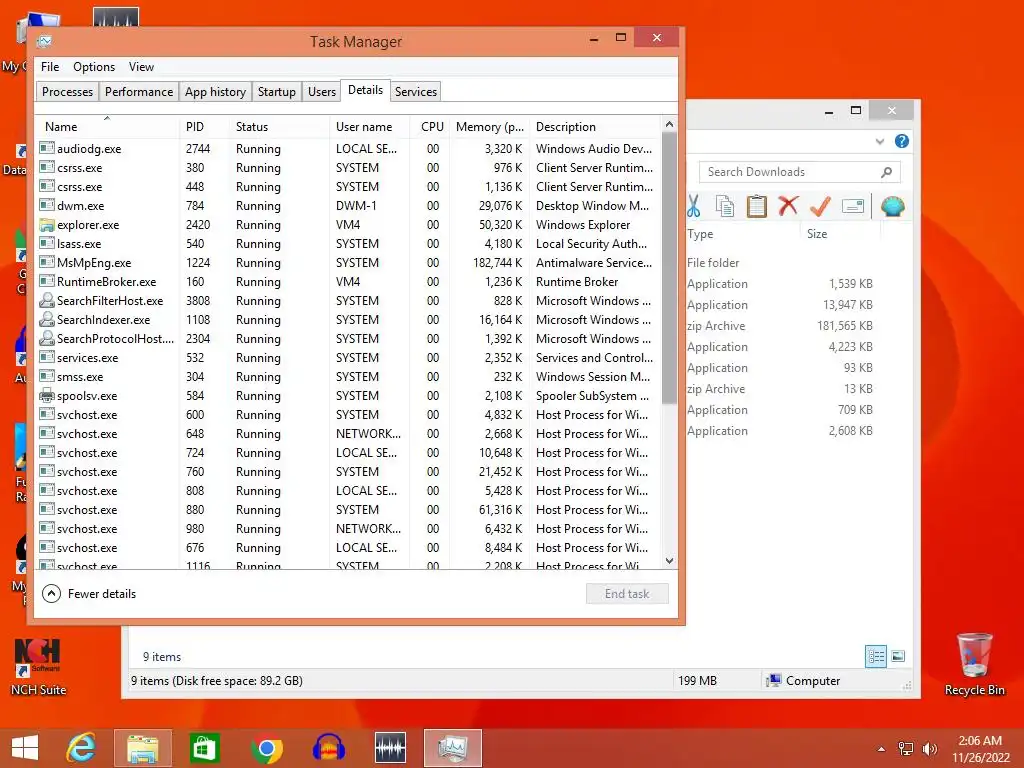The width and height of the screenshot is (1024, 768).
Task: Click the search magnifier in Search Downloads box
Action: click(886, 172)
